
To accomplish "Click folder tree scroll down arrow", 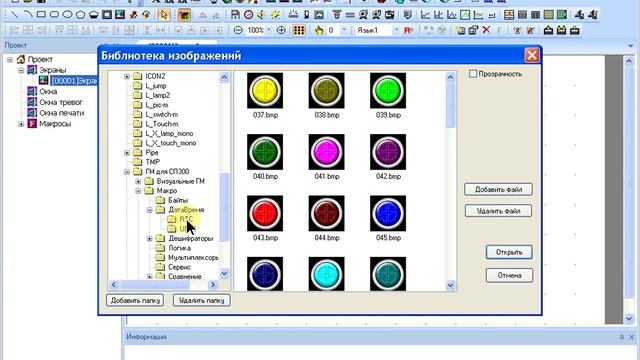I will 224,273.
